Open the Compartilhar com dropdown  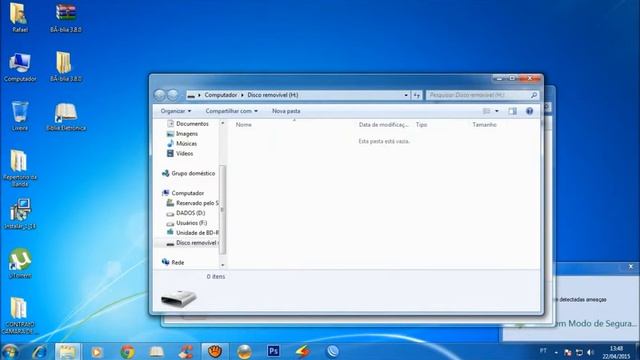tap(231, 111)
